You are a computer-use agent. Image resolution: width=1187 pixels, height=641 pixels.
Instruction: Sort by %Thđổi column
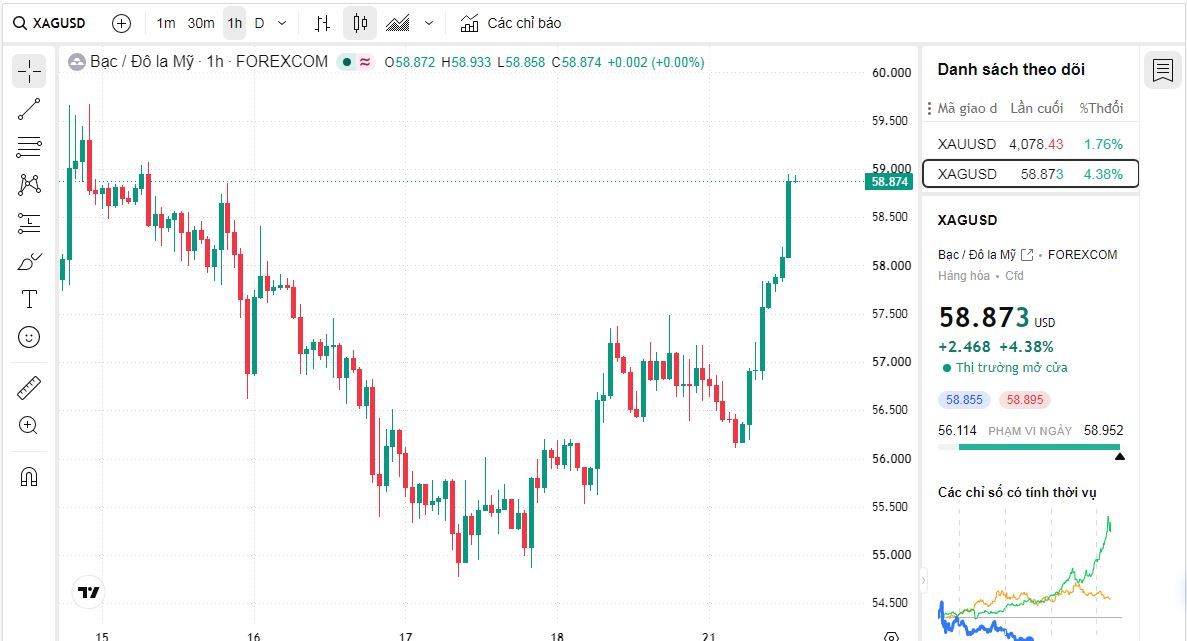point(1101,108)
